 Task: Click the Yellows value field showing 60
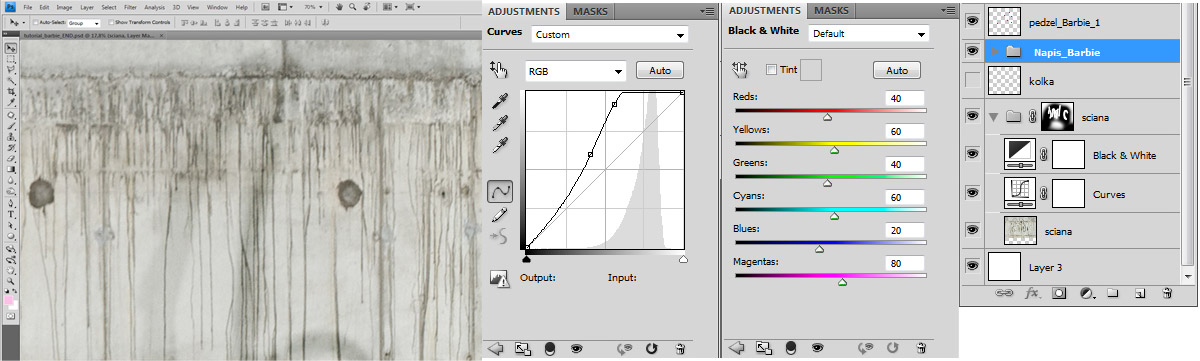904,131
